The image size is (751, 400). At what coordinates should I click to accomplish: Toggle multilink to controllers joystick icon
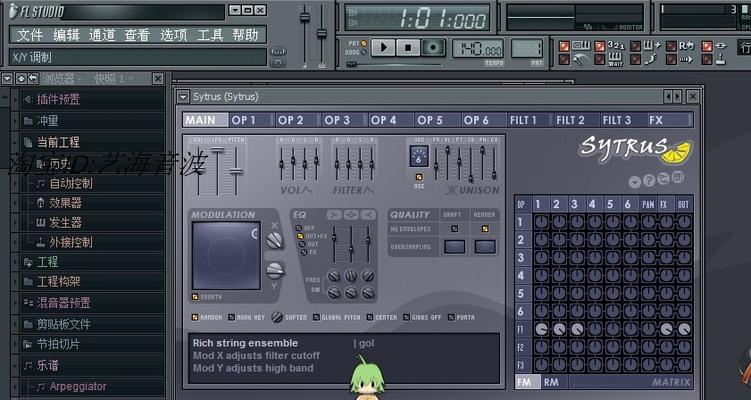point(707,59)
